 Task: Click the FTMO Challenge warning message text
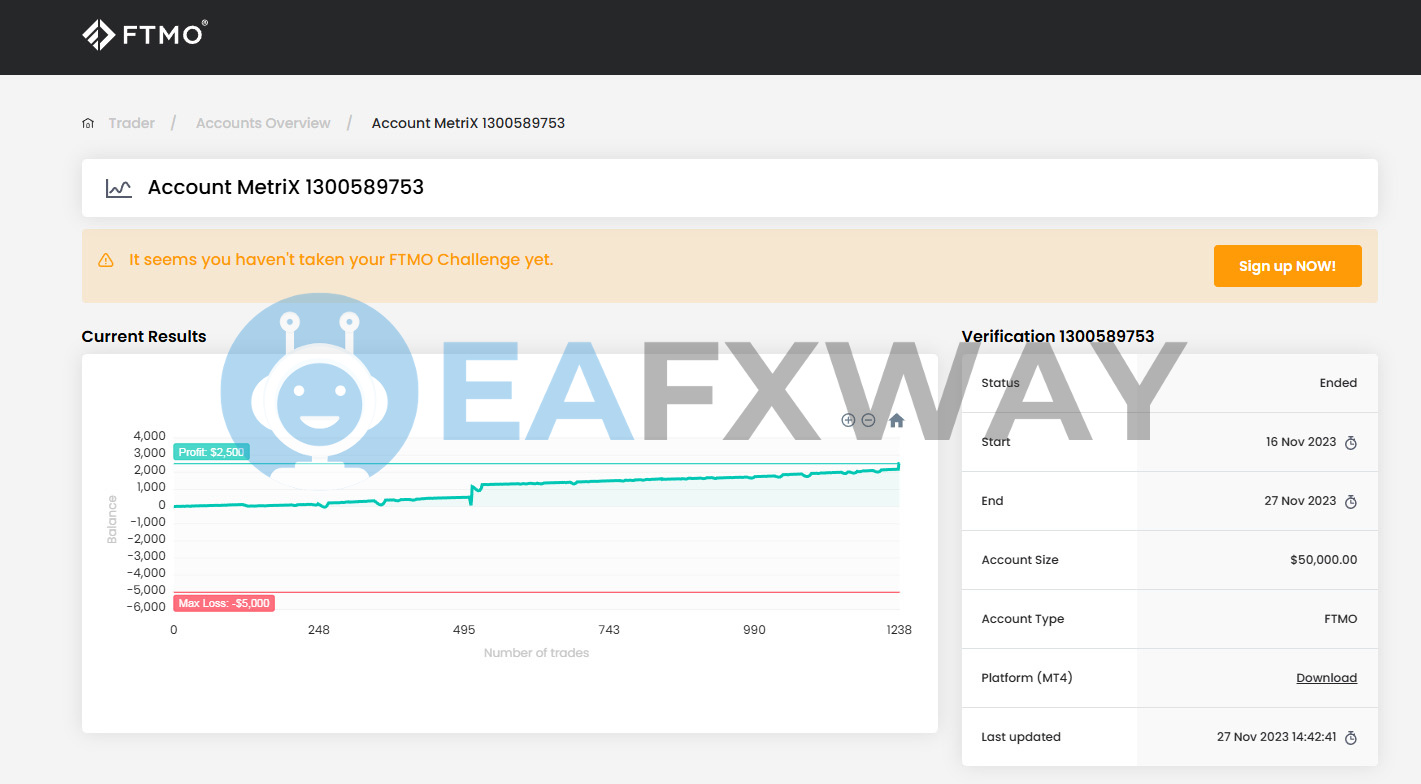click(341, 260)
